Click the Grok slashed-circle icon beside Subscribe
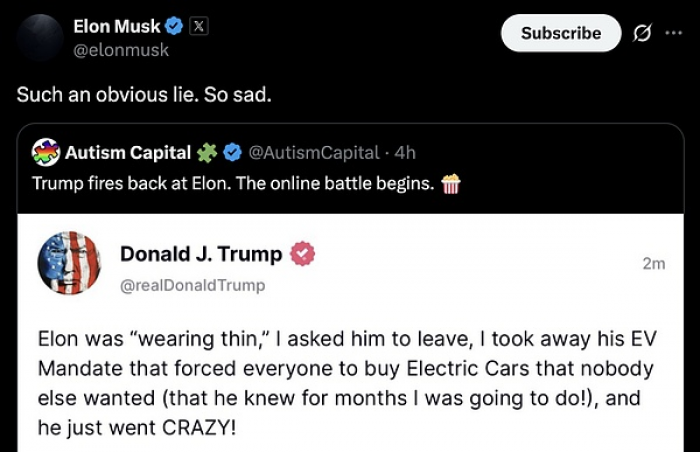This screenshot has width=700, height=452. point(642,33)
